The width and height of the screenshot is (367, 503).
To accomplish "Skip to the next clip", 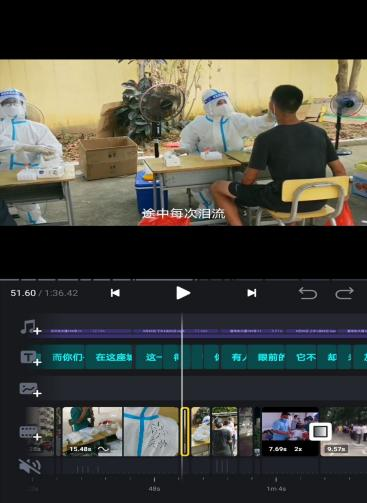I will pyautogui.click(x=252, y=293).
